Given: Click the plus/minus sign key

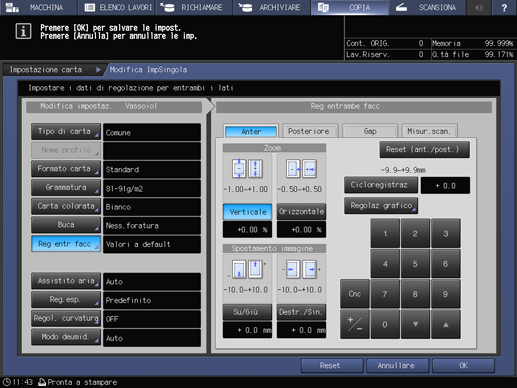Looking at the screenshot, I should click(355, 324).
